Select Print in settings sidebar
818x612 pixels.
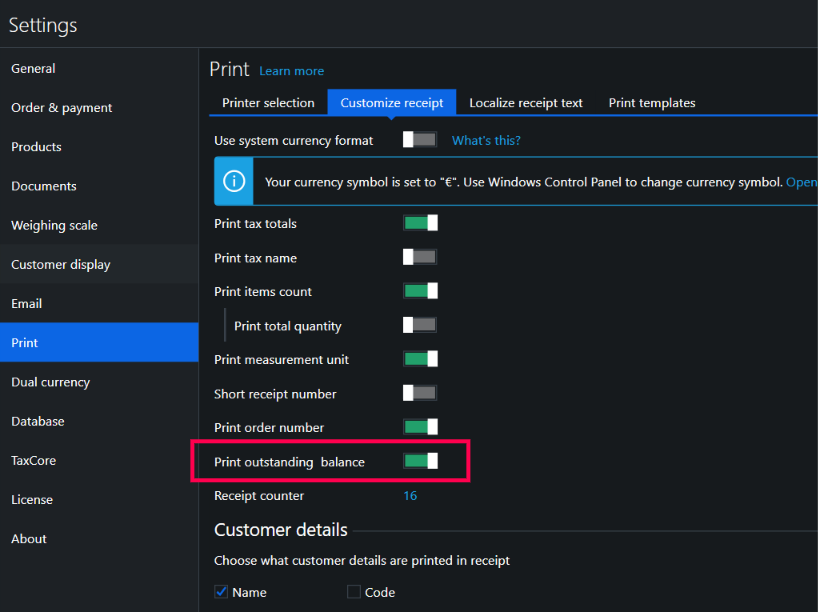click(x=99, y=342)
